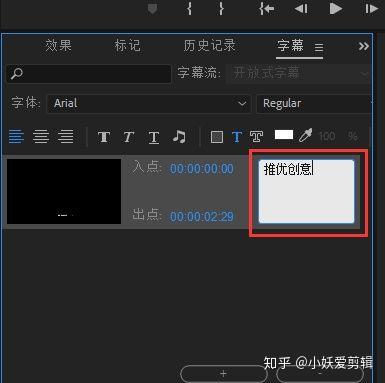Open the white color swatch
Screen dimensions: 385x383
point(284,135)
